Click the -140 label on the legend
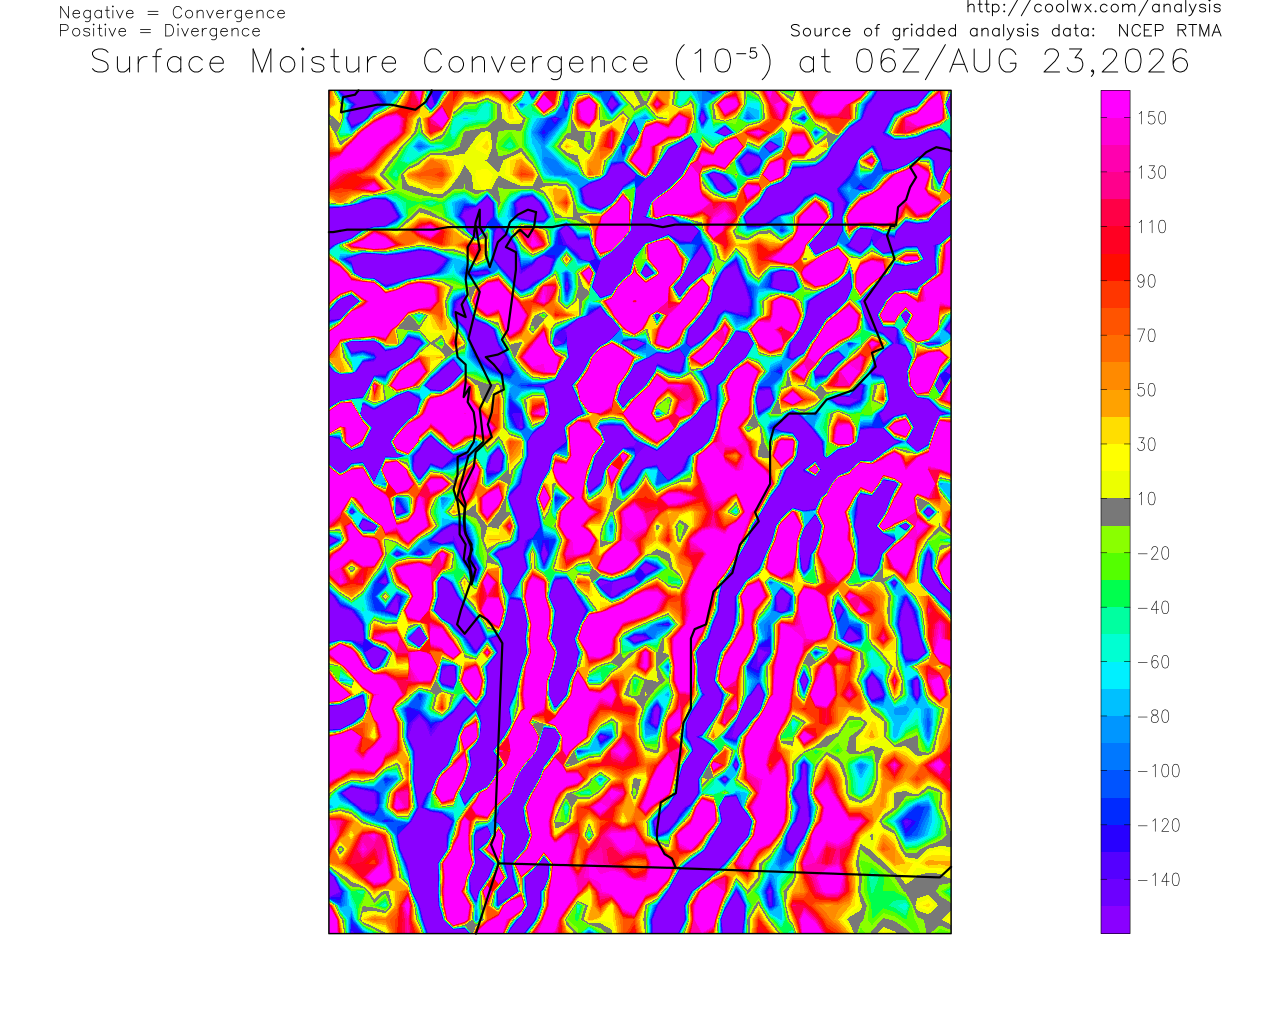The width and height of the screenshot is (1280, 1024). [1159, 880]
